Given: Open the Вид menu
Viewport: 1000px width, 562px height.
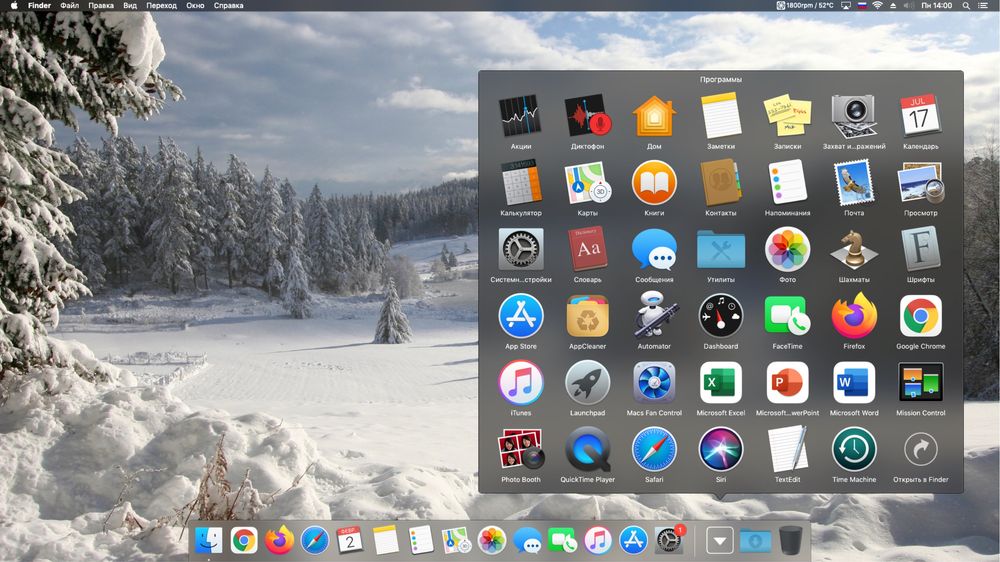Looking at the screenshot, I should [x=130, y=6].
